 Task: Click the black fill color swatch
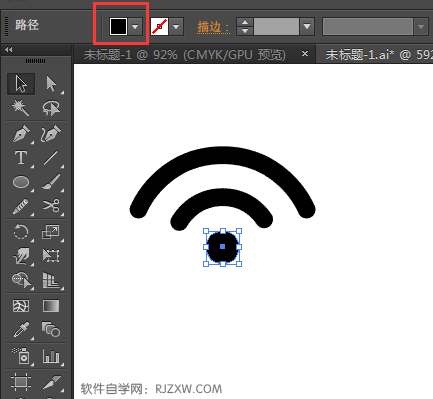pos(118,26)
